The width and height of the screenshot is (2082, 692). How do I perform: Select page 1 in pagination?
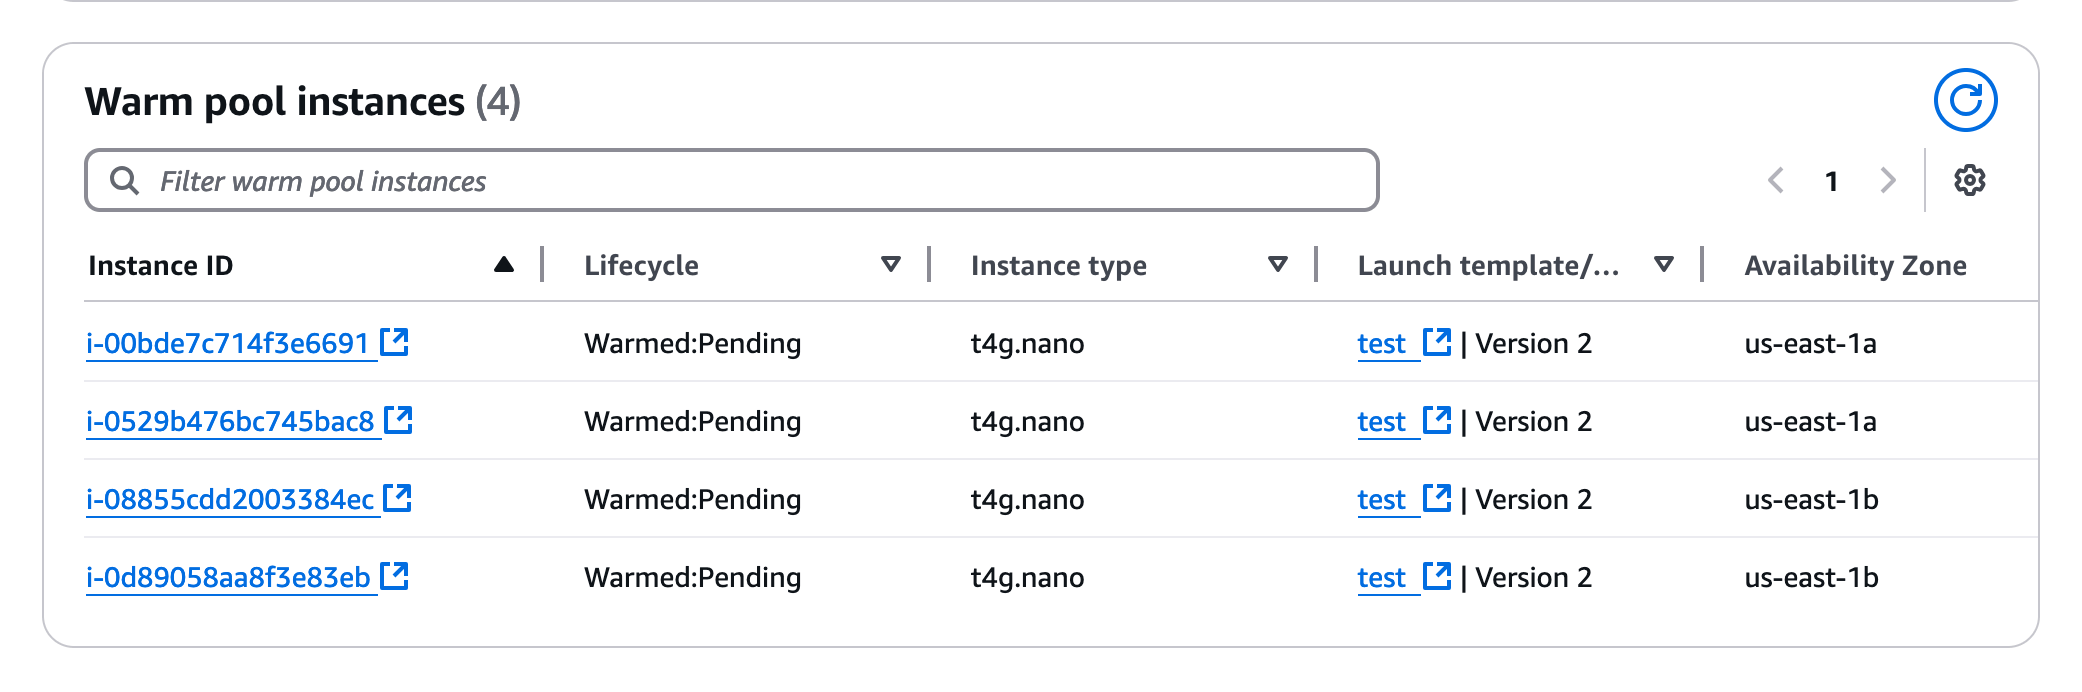tap(1831, 181)
